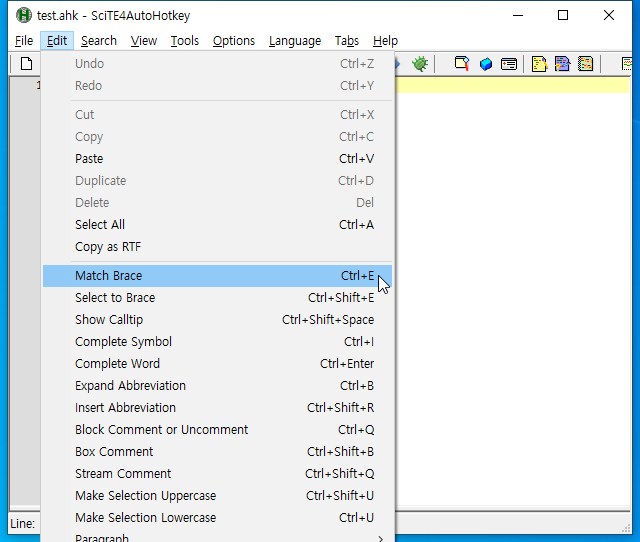Click the New file icon in toolbar

click(x=27, y=64)
